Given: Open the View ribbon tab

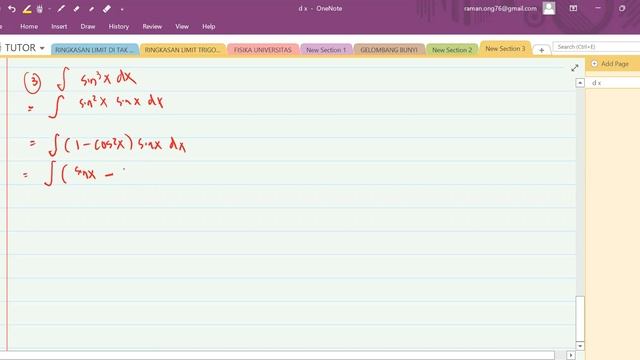Looking at the screenshot, I should (x=182, y=27).
